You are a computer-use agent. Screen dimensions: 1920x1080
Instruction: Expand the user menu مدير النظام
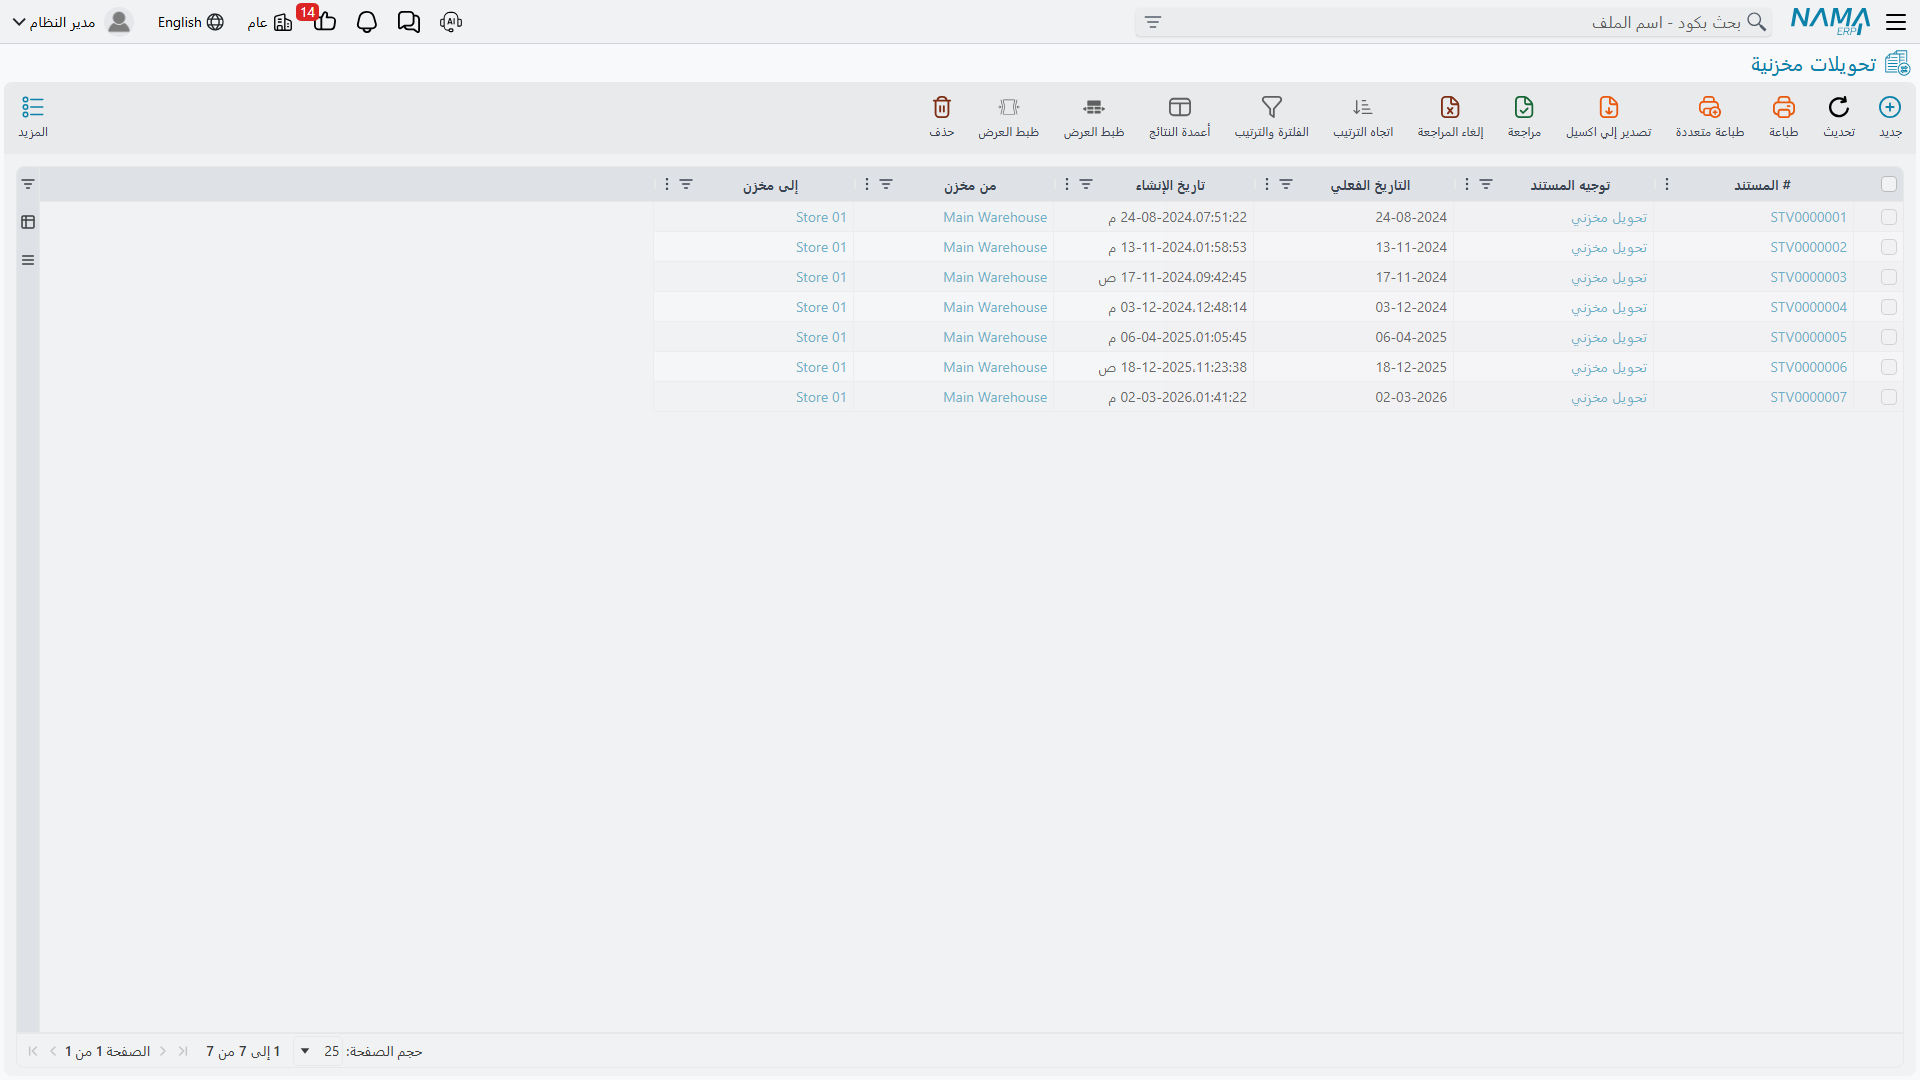[x=19, y=22]
